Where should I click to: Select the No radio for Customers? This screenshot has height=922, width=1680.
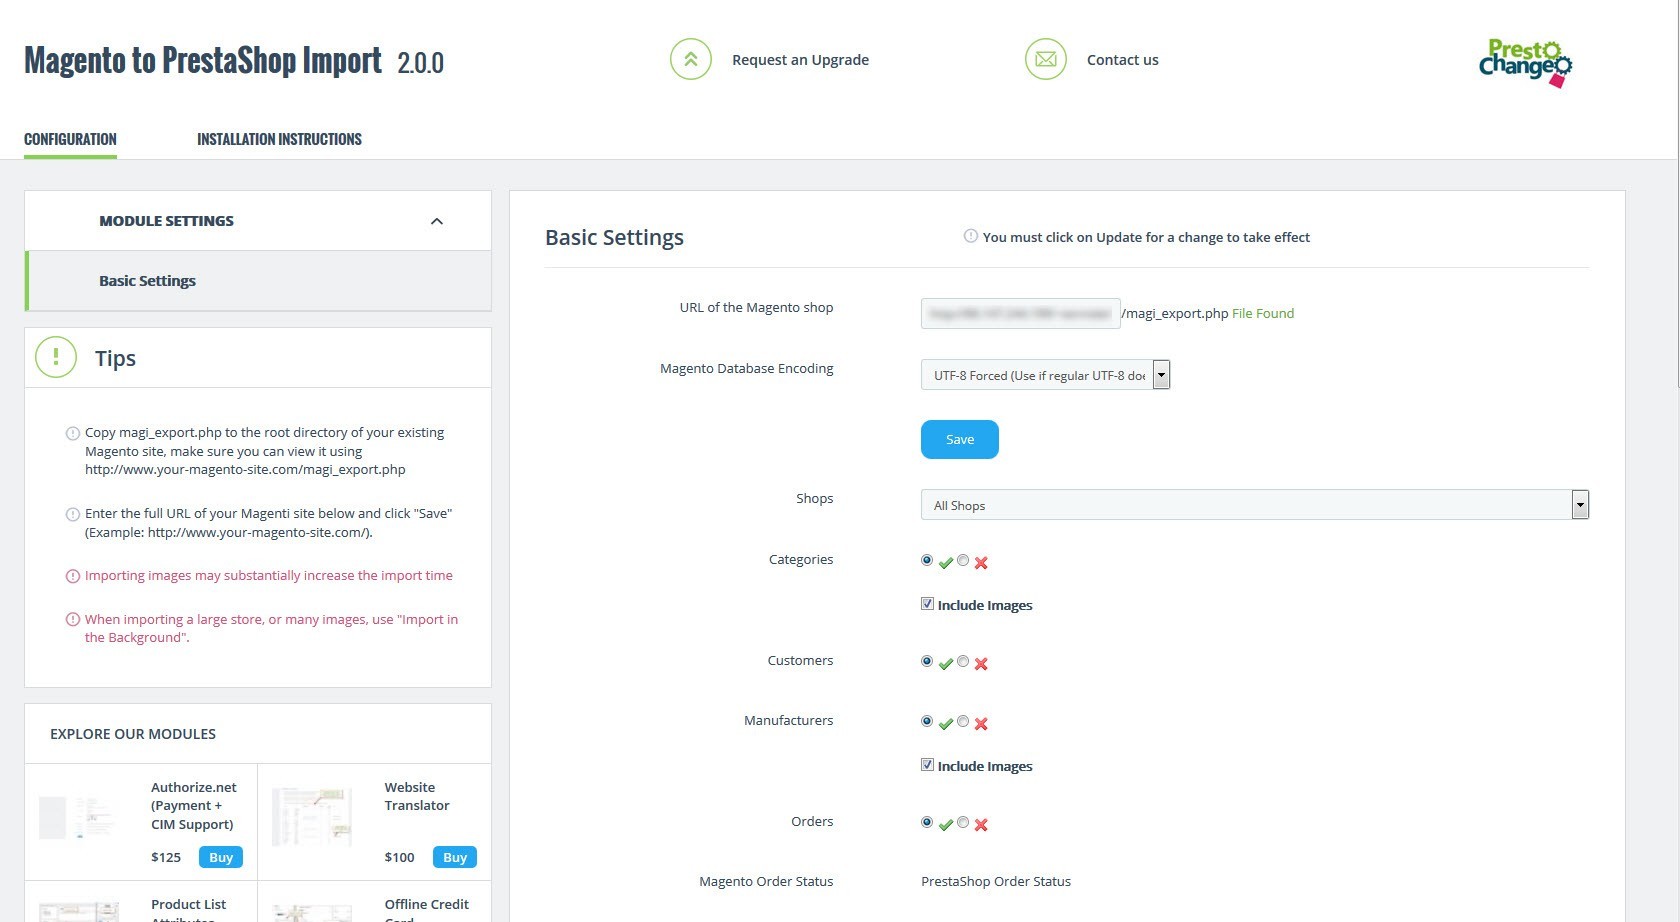tap(963, 661)
